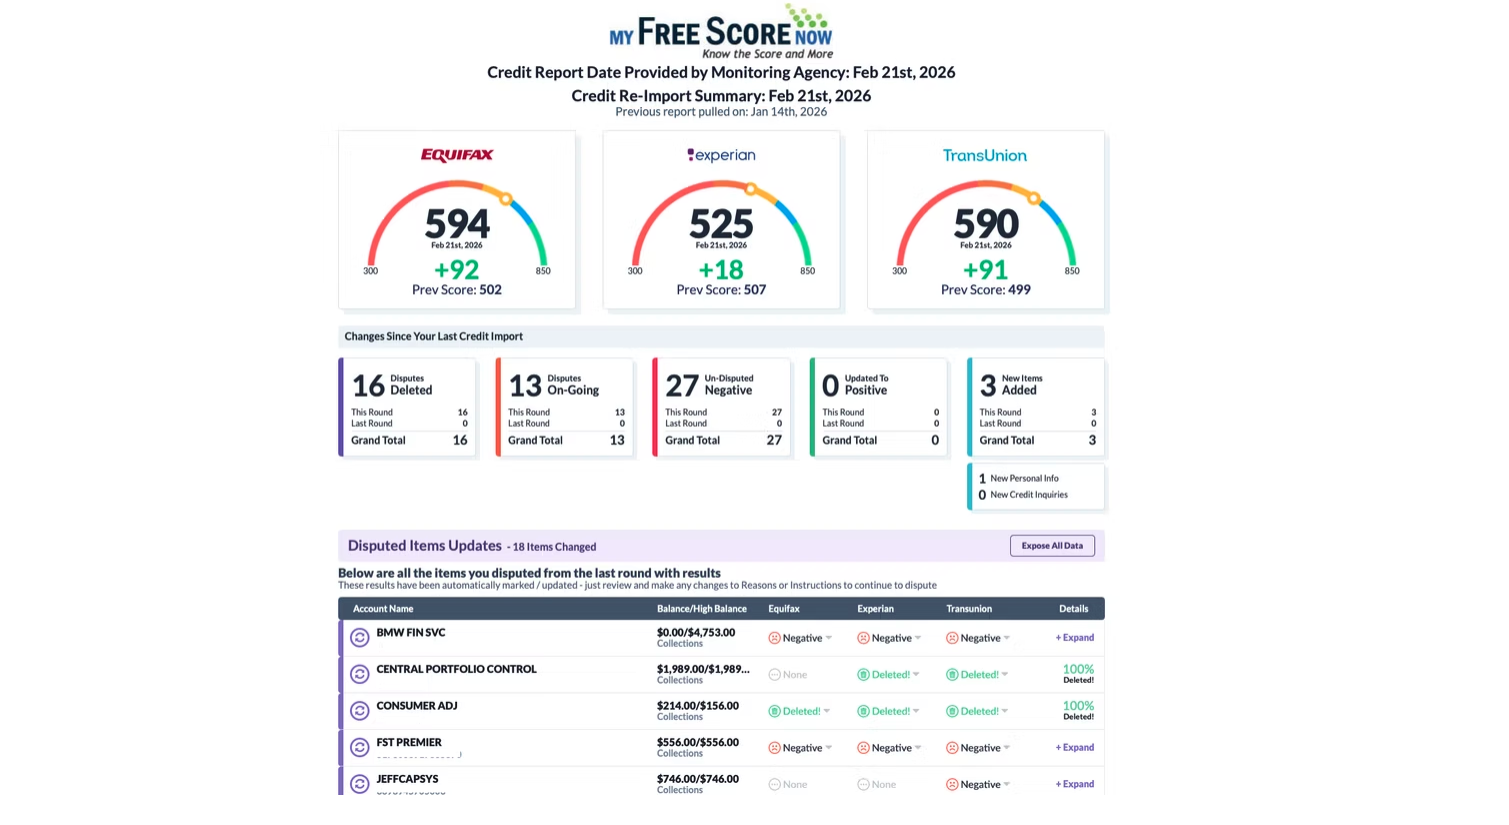Open BMW FIN SVC Equifax status dropdown arrow
The height and width of the screenshot is (825, 1509).
click(829, 638)
